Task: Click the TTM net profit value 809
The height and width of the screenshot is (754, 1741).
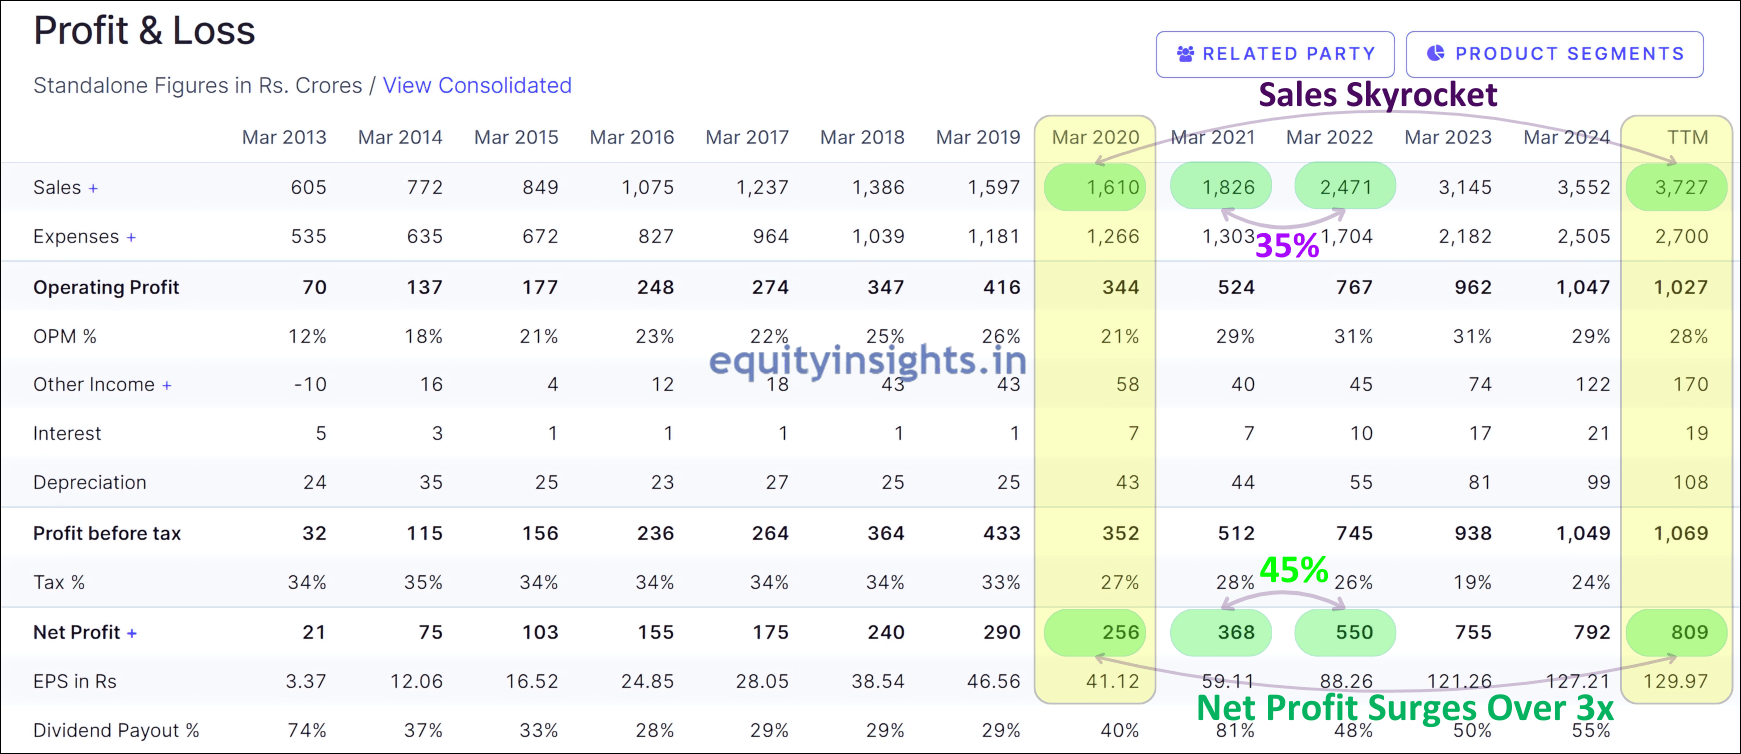Action: 1689,633
